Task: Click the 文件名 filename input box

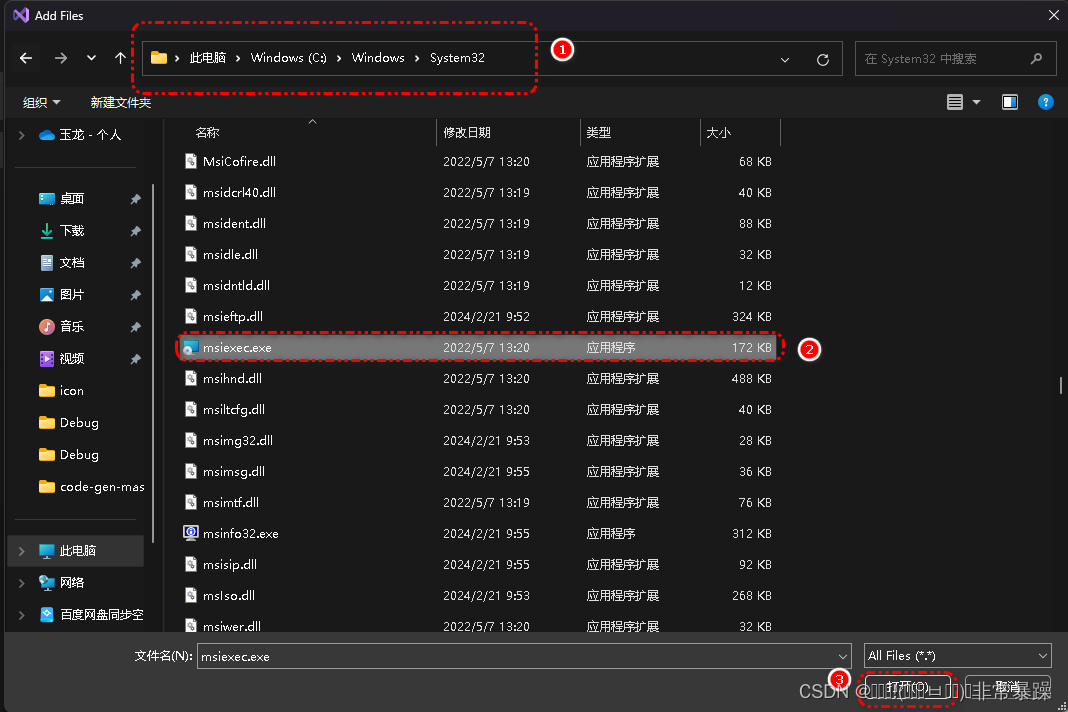Action: [x=516, y=656]
